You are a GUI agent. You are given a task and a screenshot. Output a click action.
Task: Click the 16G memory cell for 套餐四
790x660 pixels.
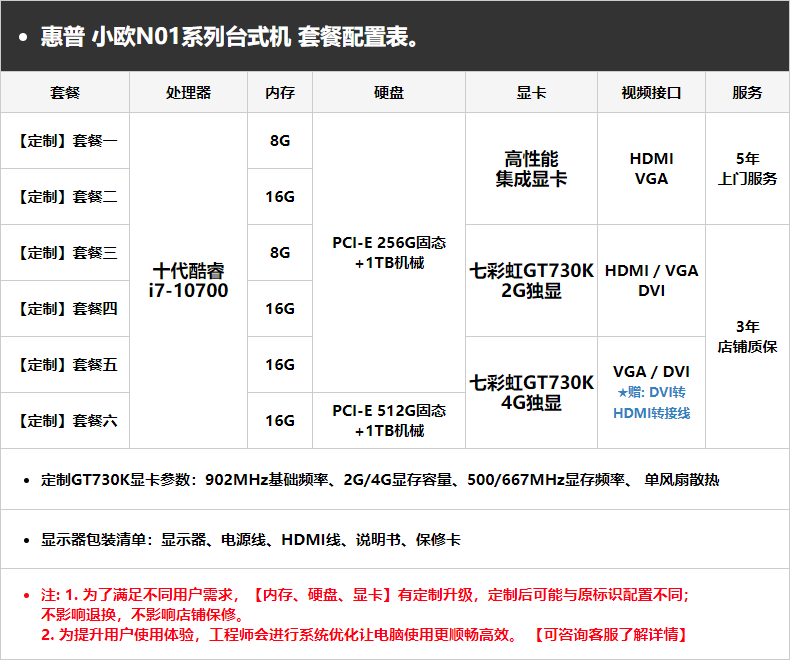pyautogui.click(x=280, y=308)
